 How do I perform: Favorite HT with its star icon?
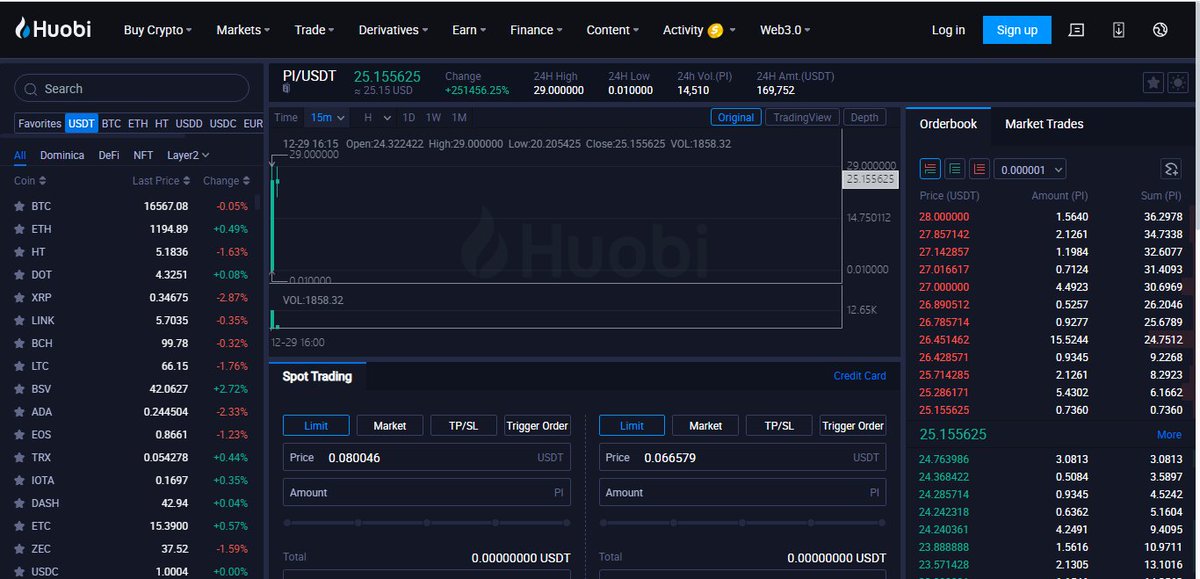tap(19, 252)
